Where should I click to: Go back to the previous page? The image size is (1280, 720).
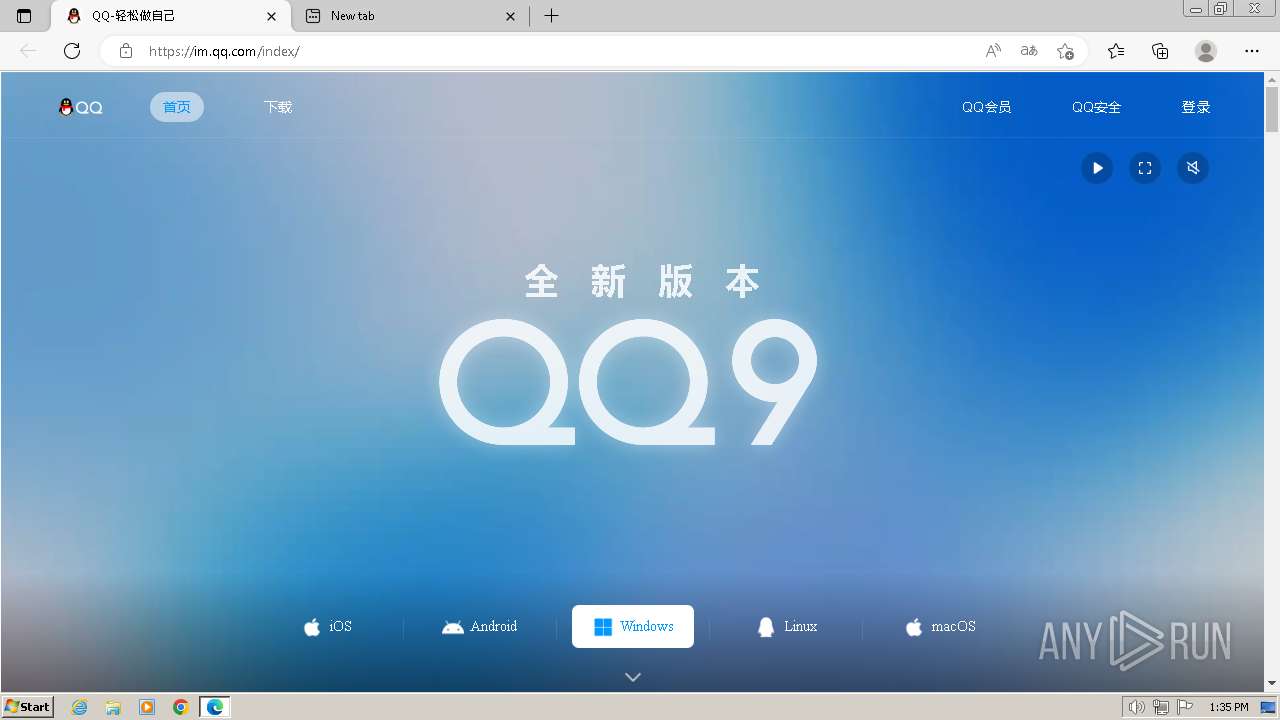point(28,51)
